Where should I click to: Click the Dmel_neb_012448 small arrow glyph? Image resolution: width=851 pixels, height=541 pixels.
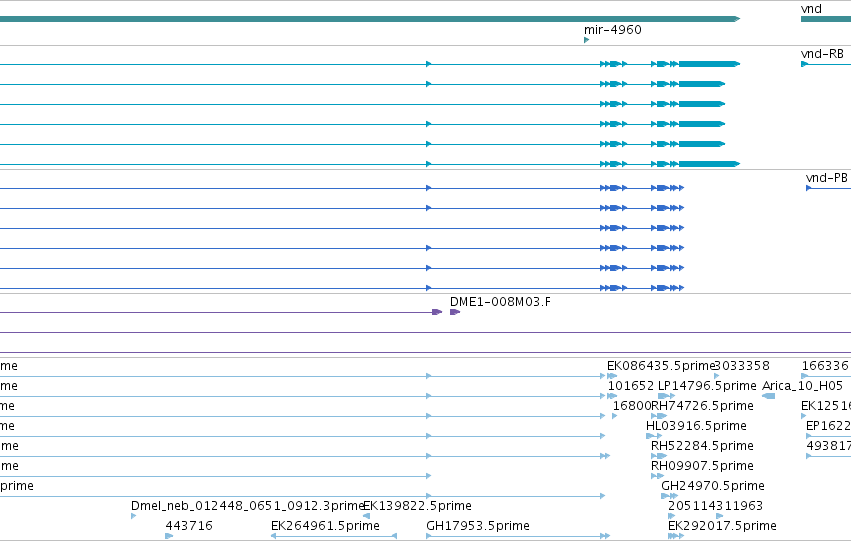134,516
